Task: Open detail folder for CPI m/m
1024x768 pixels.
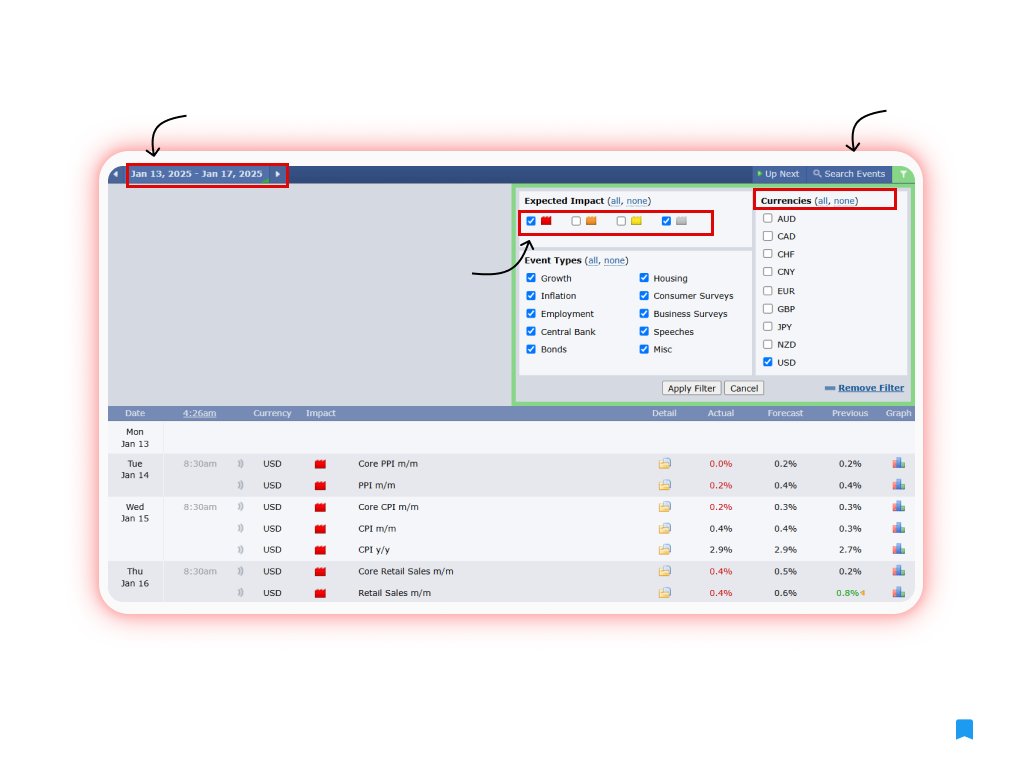Action: pos(664,528)
